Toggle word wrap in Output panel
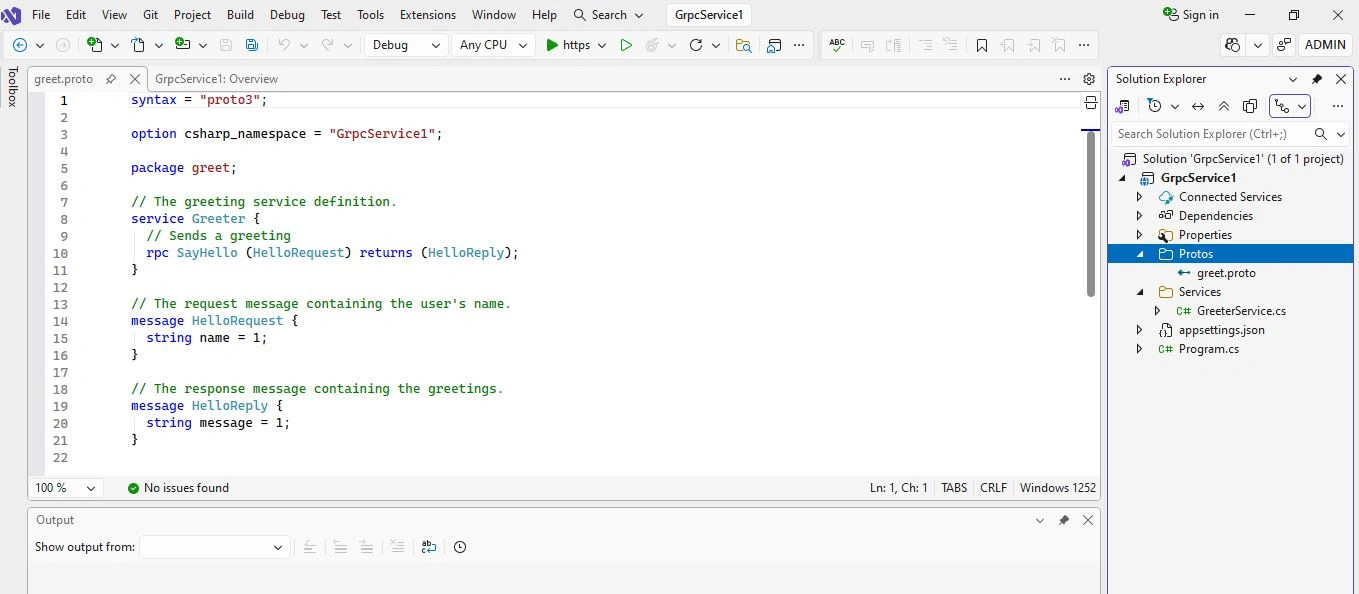Image resolution: width=1359 pixels, height=594 pixels. pyautogui.click(x=429, y=547)
